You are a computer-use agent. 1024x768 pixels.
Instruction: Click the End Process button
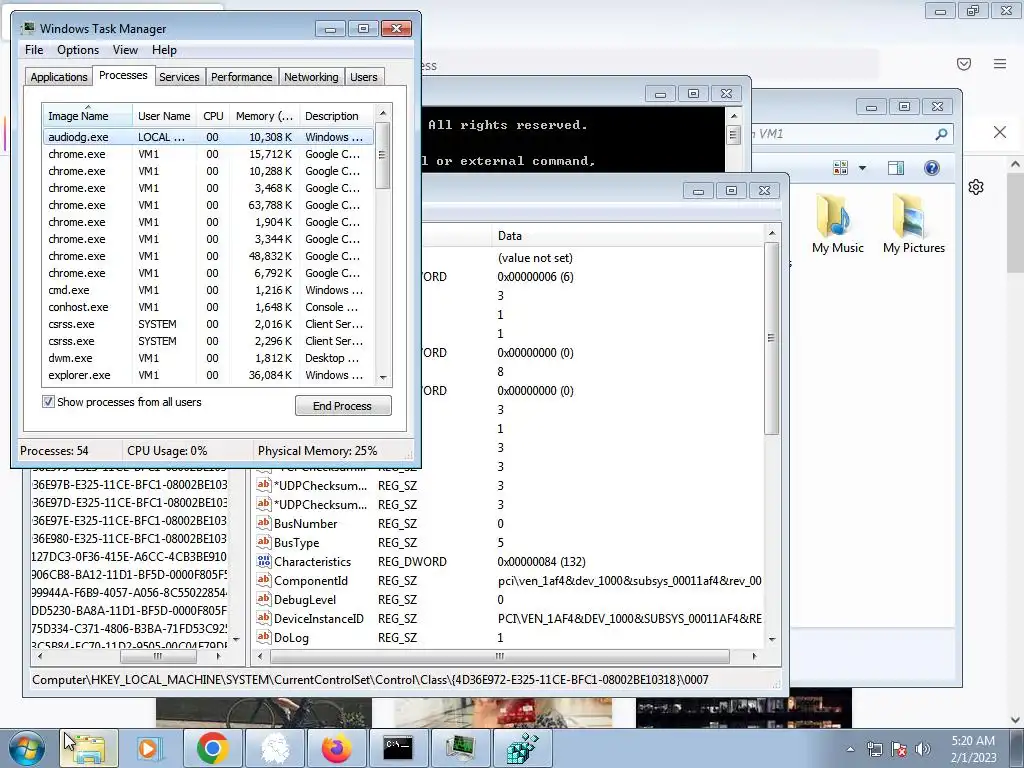(343, 406)
